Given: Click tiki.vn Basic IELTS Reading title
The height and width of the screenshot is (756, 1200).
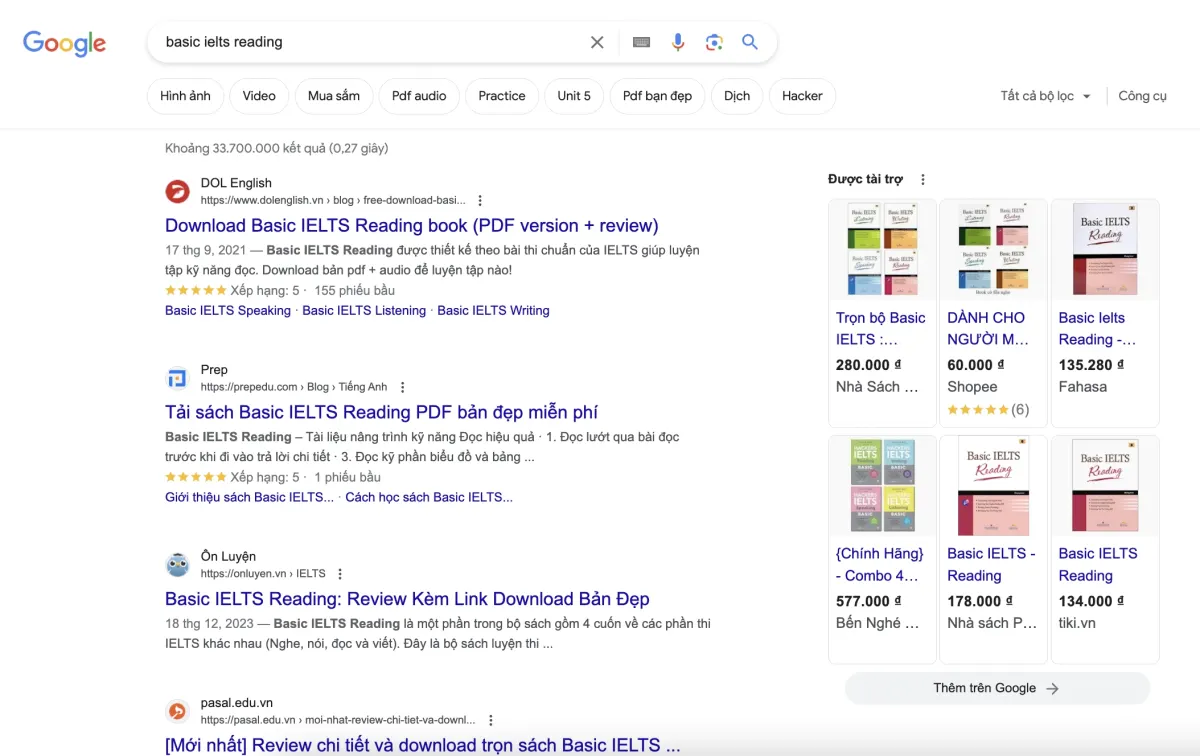Looking at the screenshot, I should pos(1098,564).
